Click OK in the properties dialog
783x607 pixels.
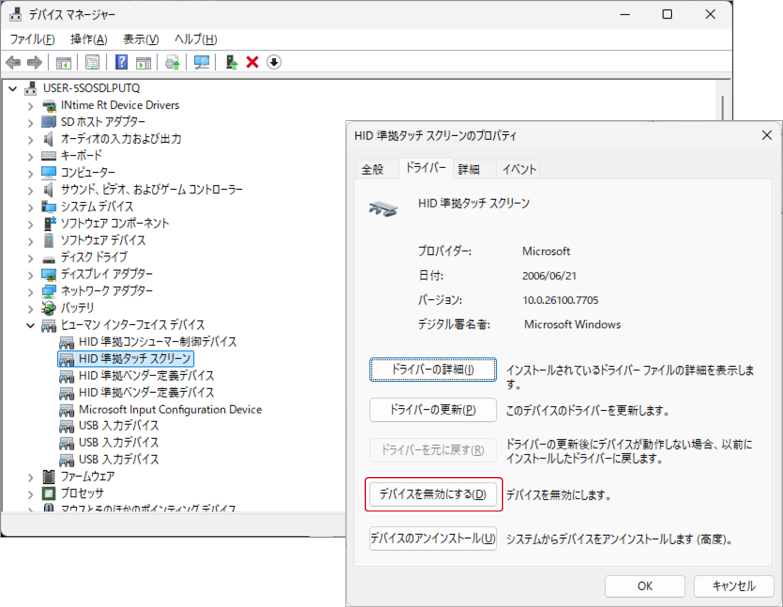pyautogui.click(x=645, y=586)
